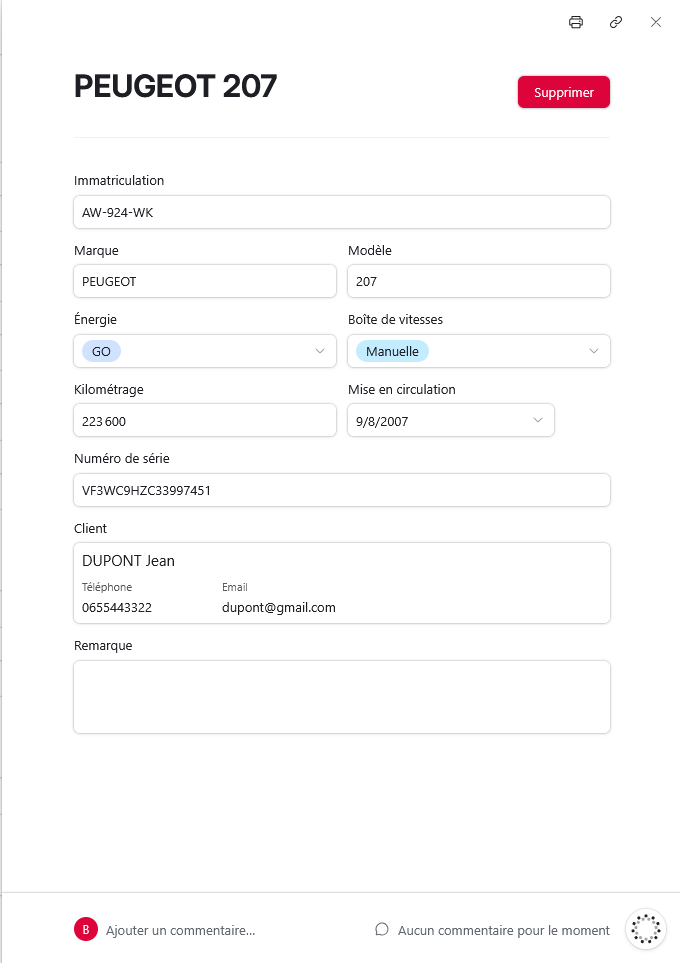The height and width of the screenshot is (963, 680).
Task: Select the blue GO energy tag
Action: click(102, 351)
